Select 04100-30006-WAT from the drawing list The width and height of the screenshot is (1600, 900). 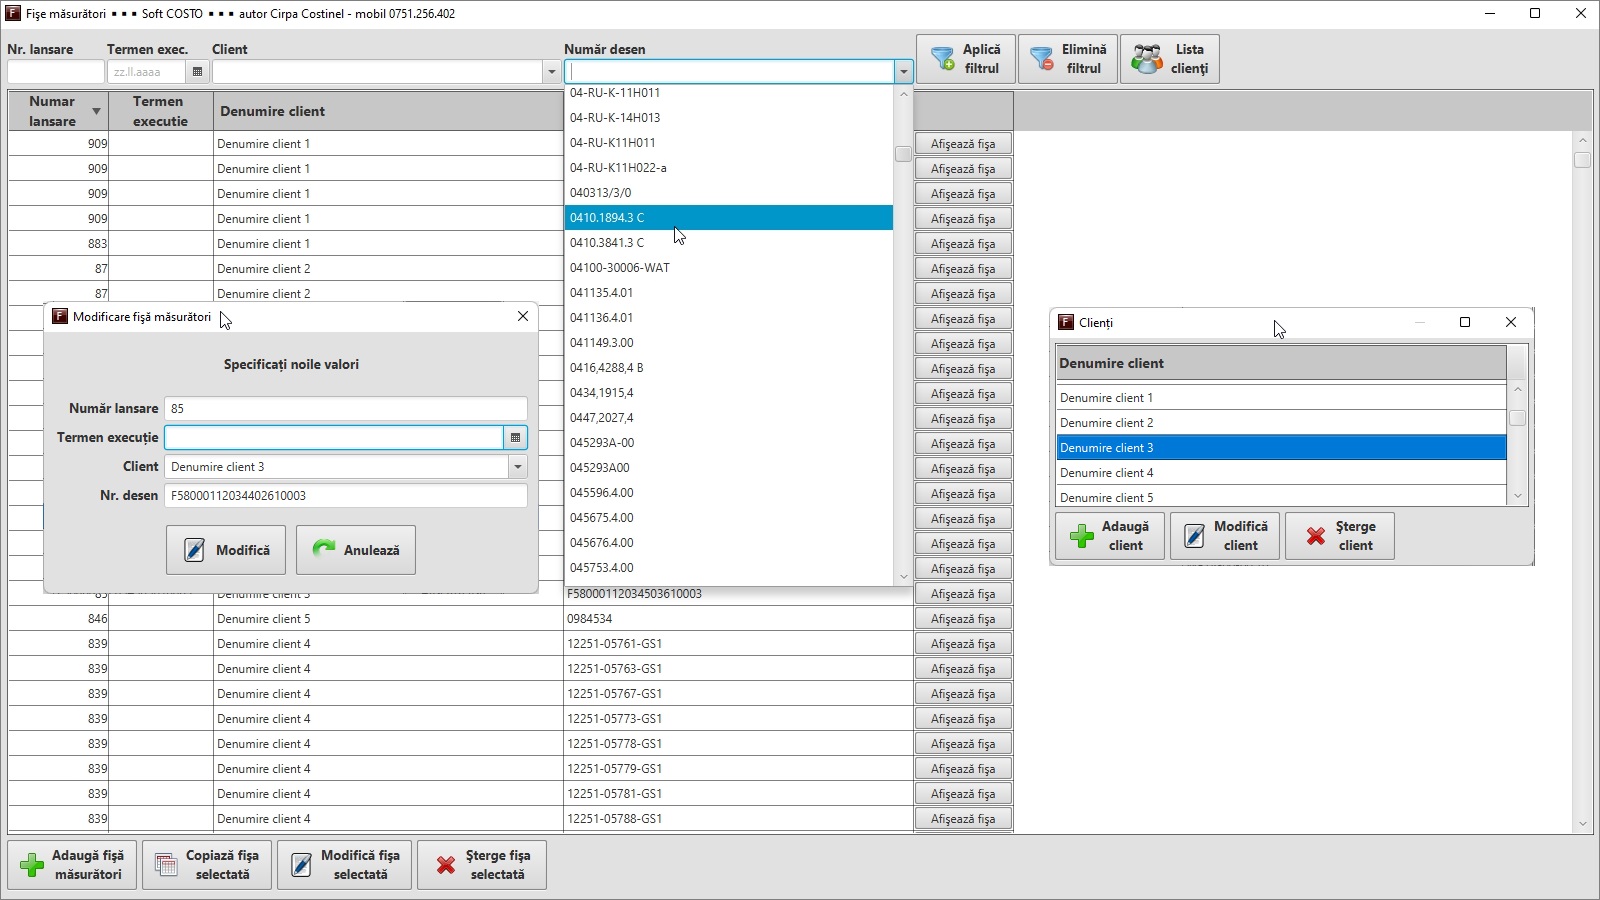[x=620, y=268]
